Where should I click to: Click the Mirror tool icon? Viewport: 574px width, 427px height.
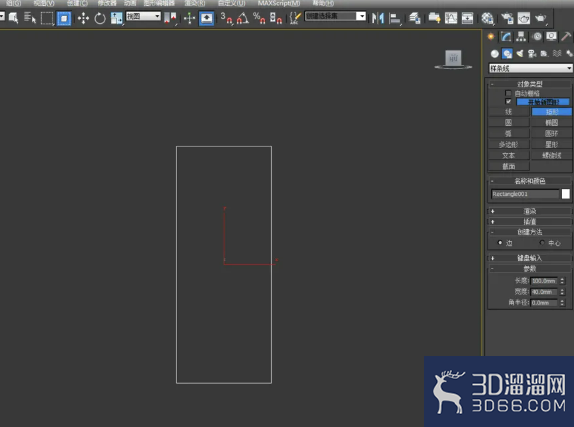point(378,18)
